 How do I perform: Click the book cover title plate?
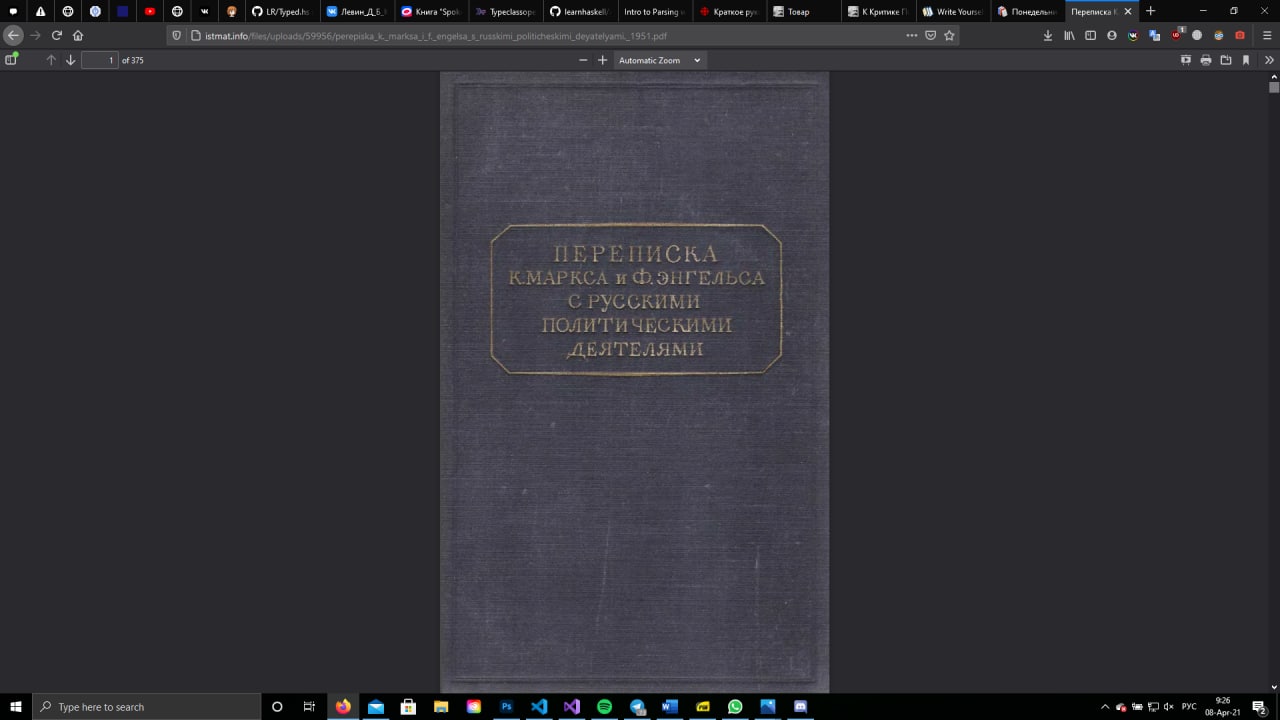[x=636, y=299]
